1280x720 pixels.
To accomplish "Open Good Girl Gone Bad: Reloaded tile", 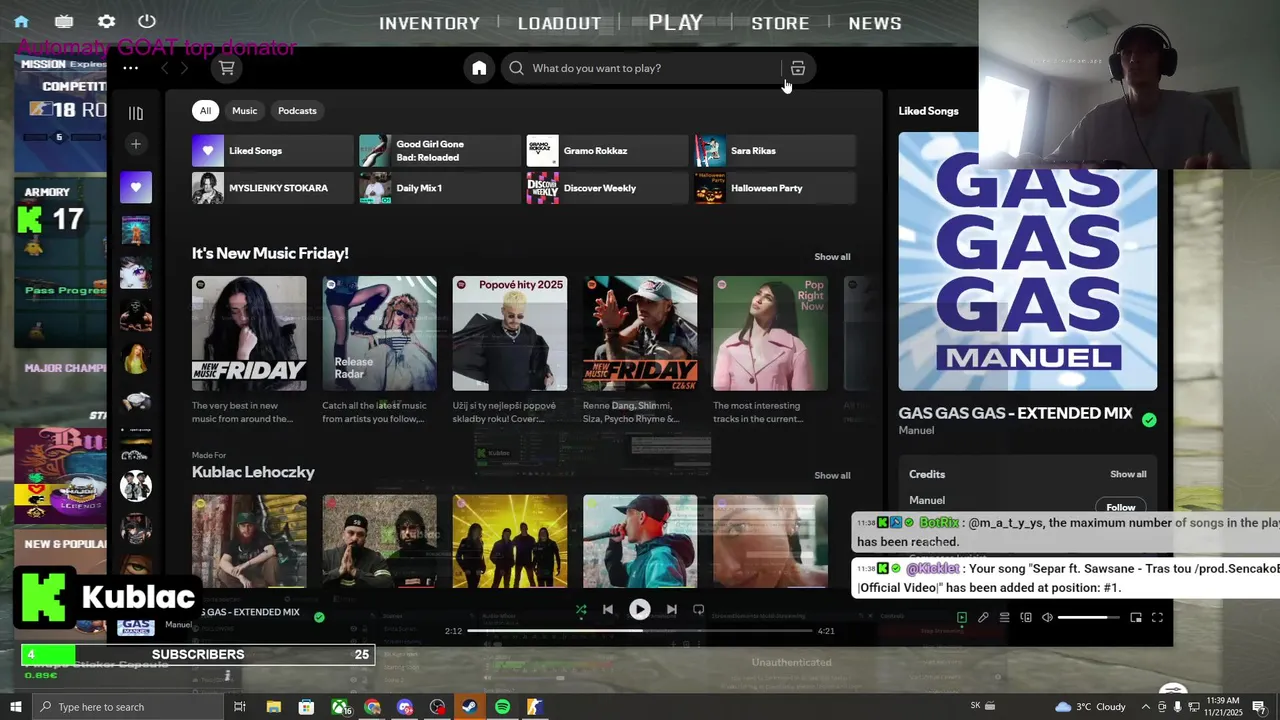I will click(440, 151).
